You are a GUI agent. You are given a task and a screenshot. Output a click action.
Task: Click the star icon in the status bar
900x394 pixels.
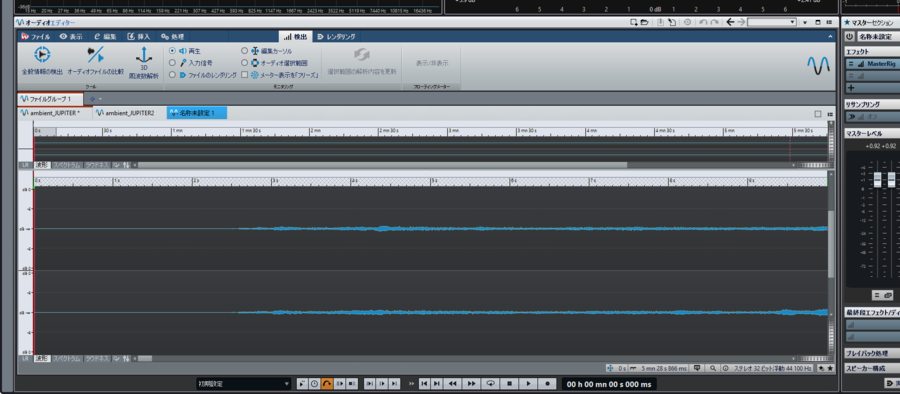[x=831, y=368]
